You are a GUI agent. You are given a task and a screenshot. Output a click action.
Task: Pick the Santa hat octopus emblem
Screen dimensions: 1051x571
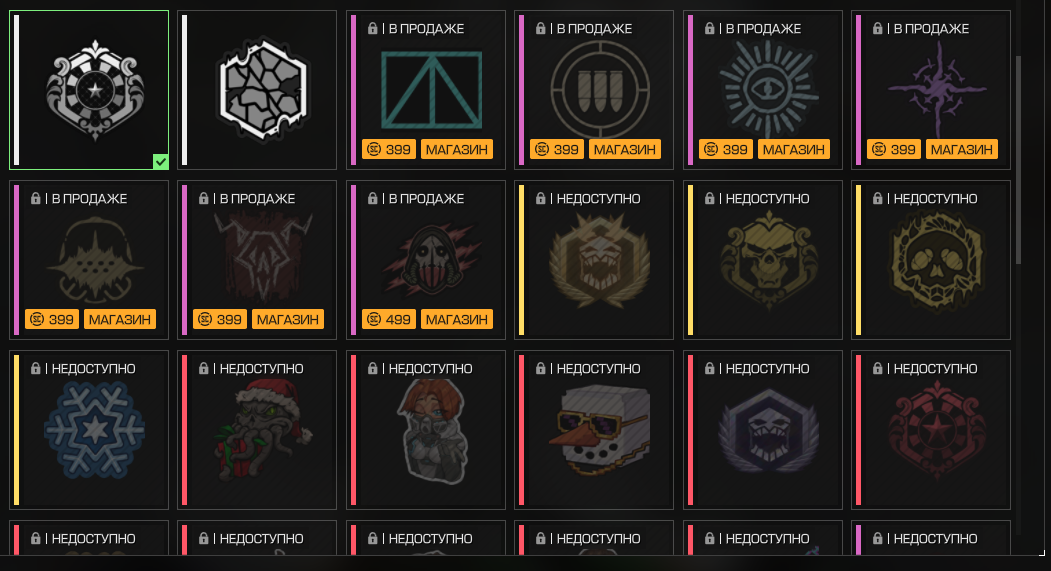click(257, 430)
